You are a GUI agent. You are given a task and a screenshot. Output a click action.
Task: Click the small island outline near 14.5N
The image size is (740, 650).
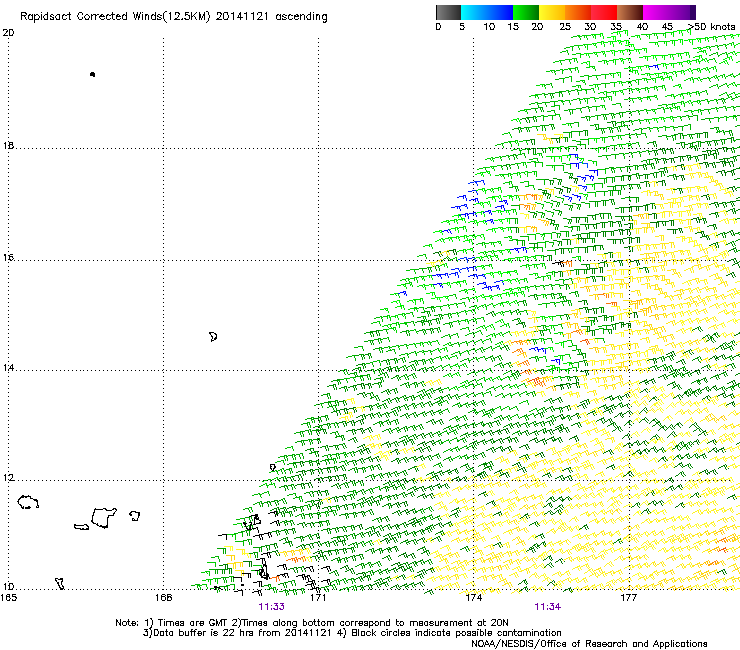tap(213, 337)
